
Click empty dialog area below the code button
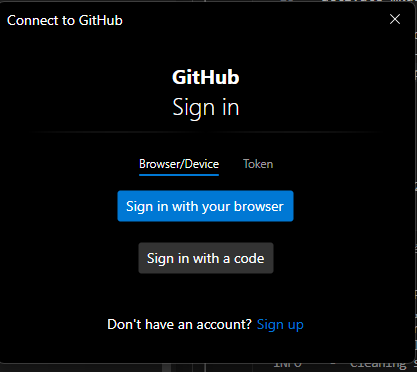[x=206, y=295]
